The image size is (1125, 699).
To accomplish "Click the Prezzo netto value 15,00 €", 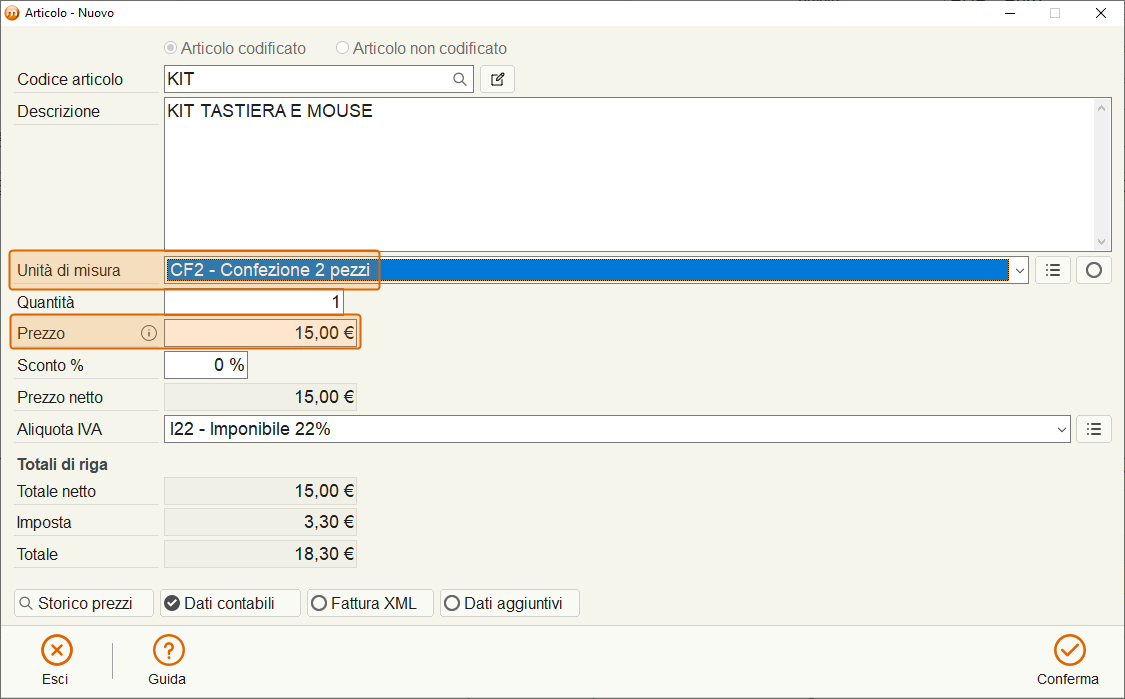I will [x=260, y=397].
